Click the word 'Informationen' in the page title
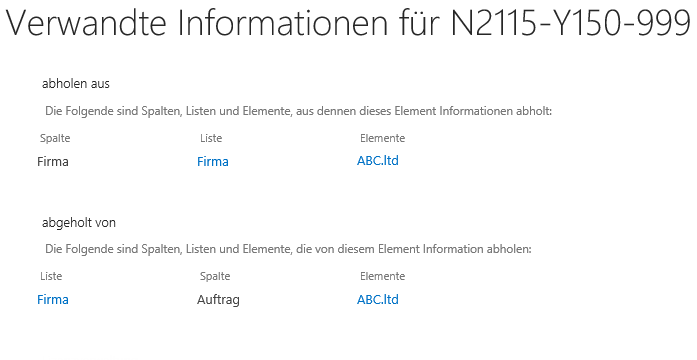The height and width of the screenshot is (360, 697). point(282,23)
